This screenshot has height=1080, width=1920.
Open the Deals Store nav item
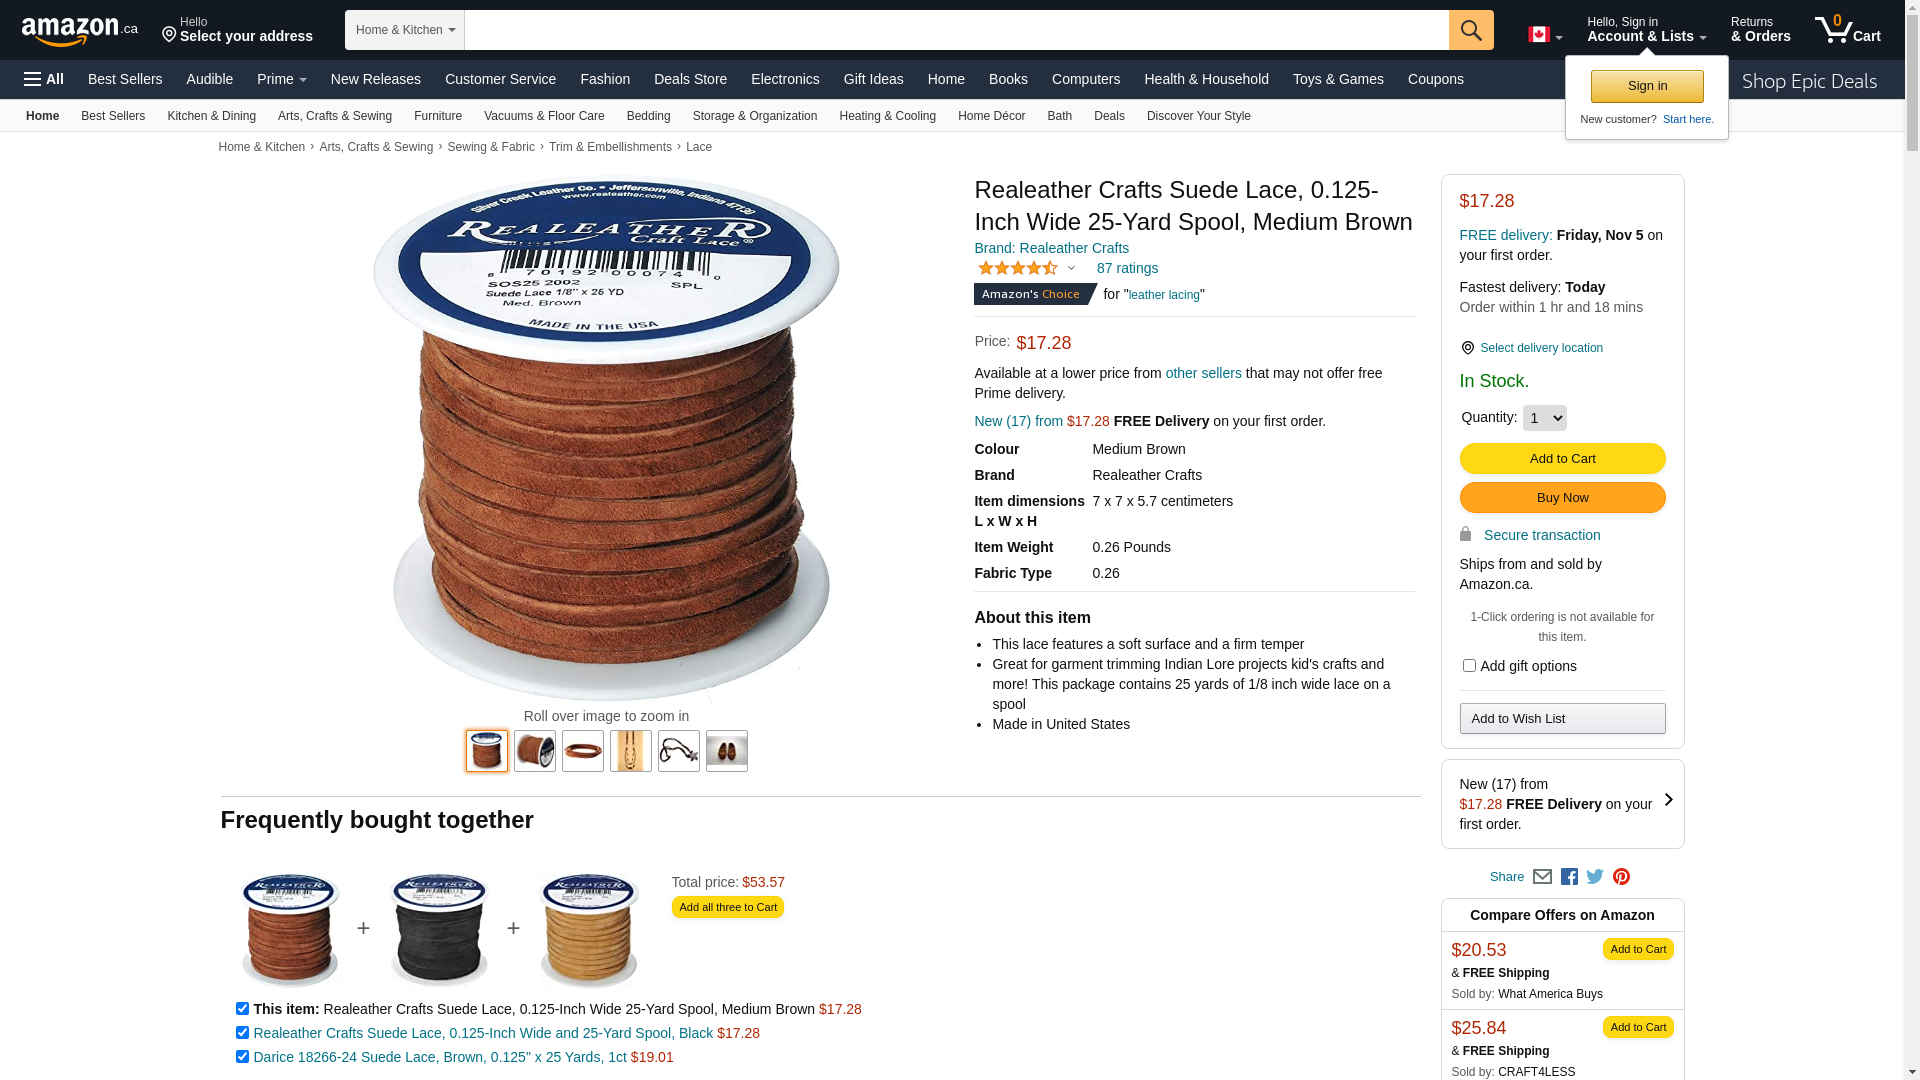pyautogui.click(x=690, y=79)
